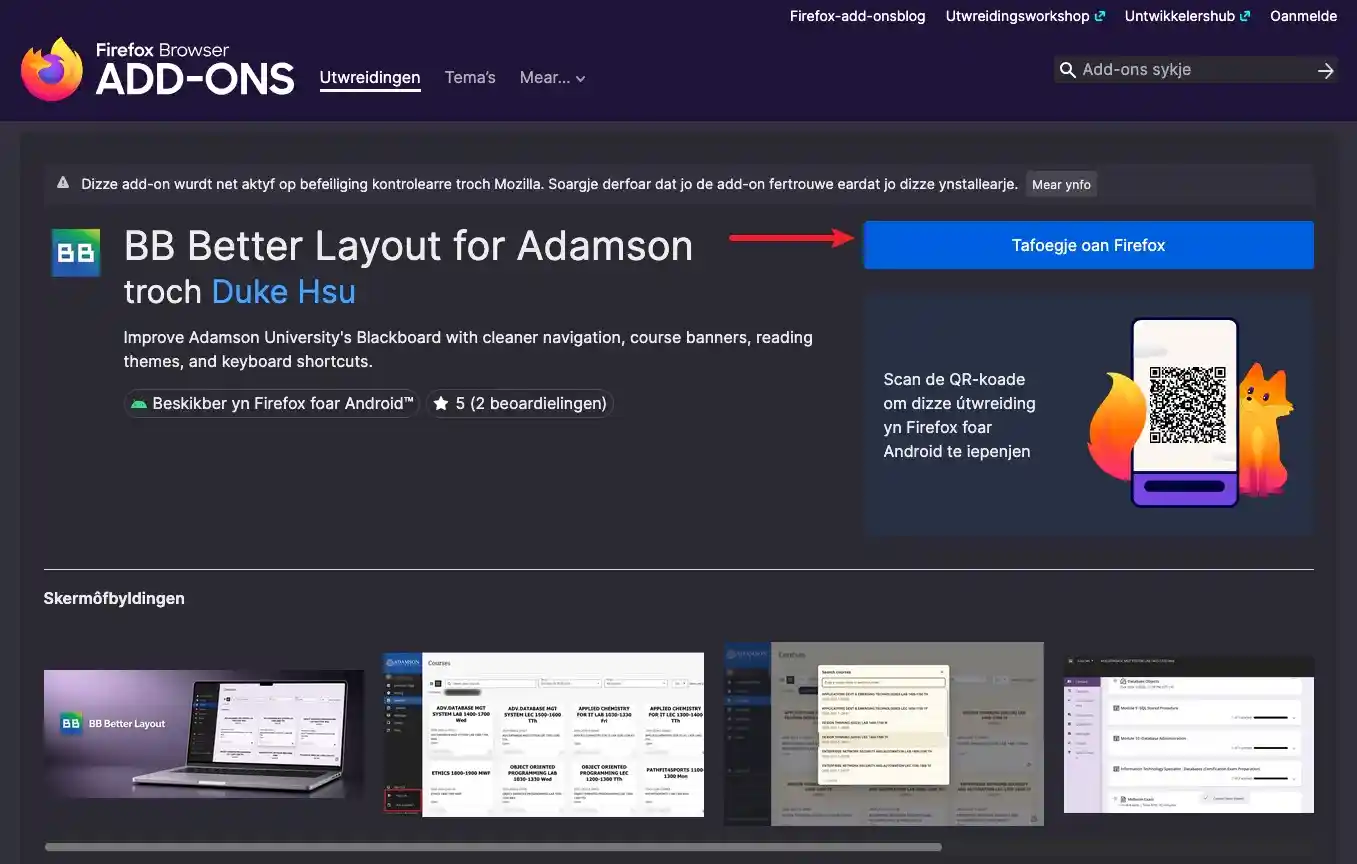
Task: Click the Android availability icon
Action: (x=138, y=404)
